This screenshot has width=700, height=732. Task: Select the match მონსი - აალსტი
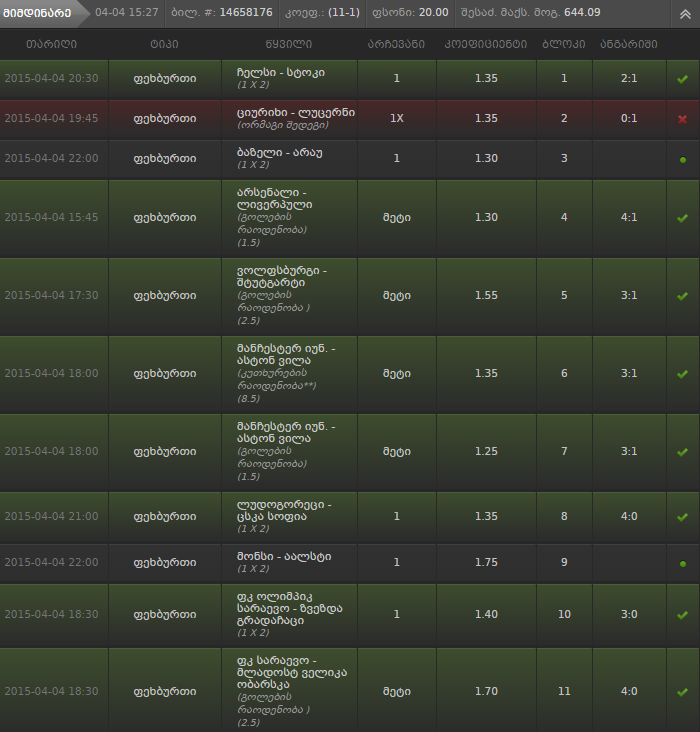point(284,556)
